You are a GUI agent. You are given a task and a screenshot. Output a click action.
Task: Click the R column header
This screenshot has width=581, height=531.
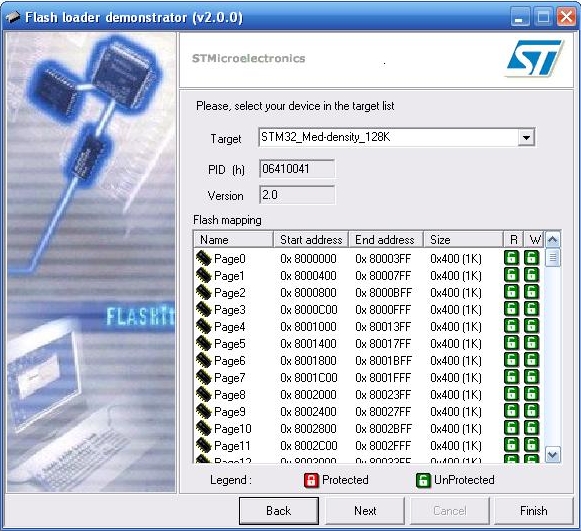pos(514,240)
